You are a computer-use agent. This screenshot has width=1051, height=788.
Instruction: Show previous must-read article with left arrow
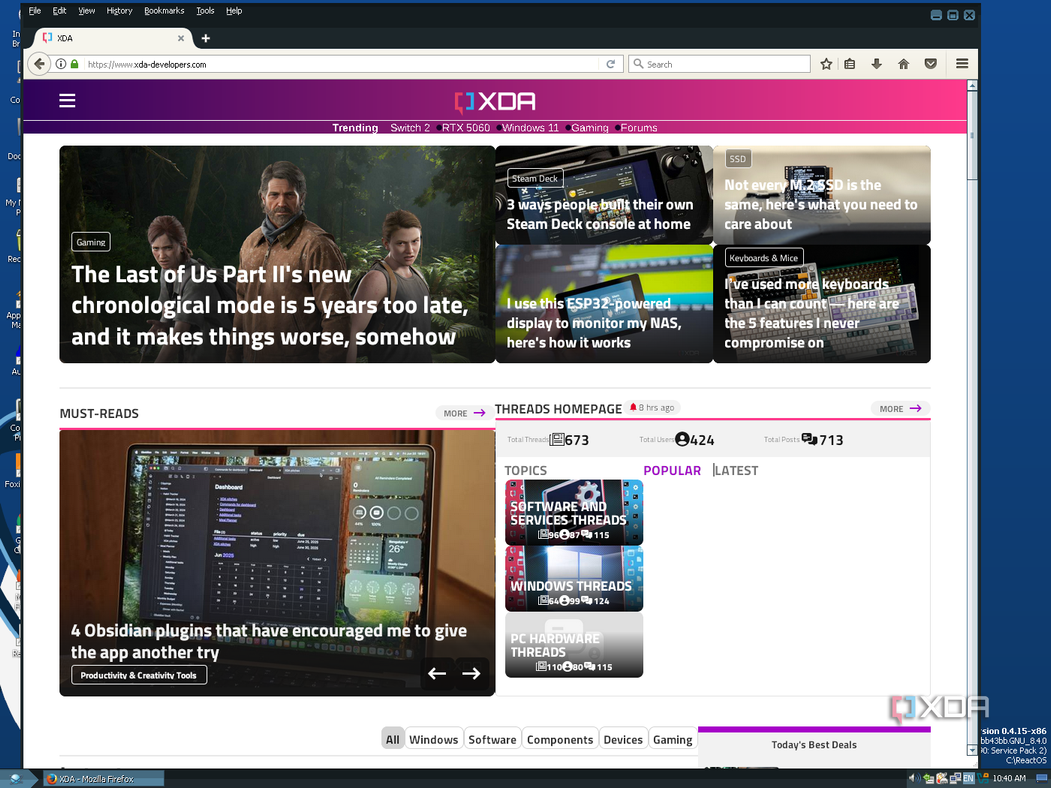pyautogui.click(x=437, y=673)
